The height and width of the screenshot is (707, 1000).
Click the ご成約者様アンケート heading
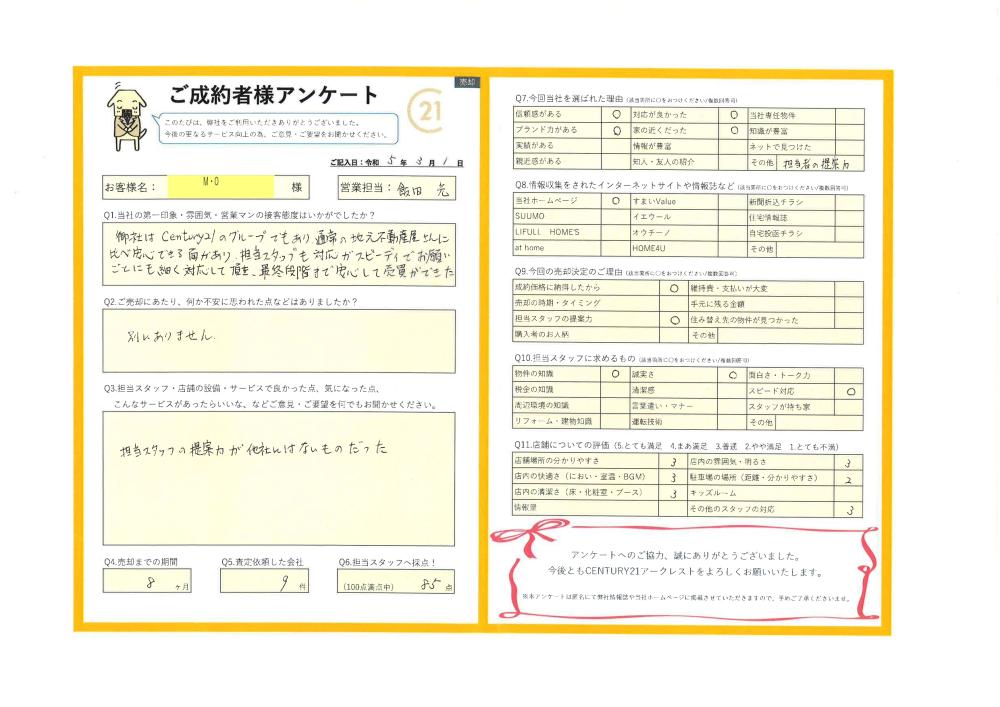coord(273,96)
